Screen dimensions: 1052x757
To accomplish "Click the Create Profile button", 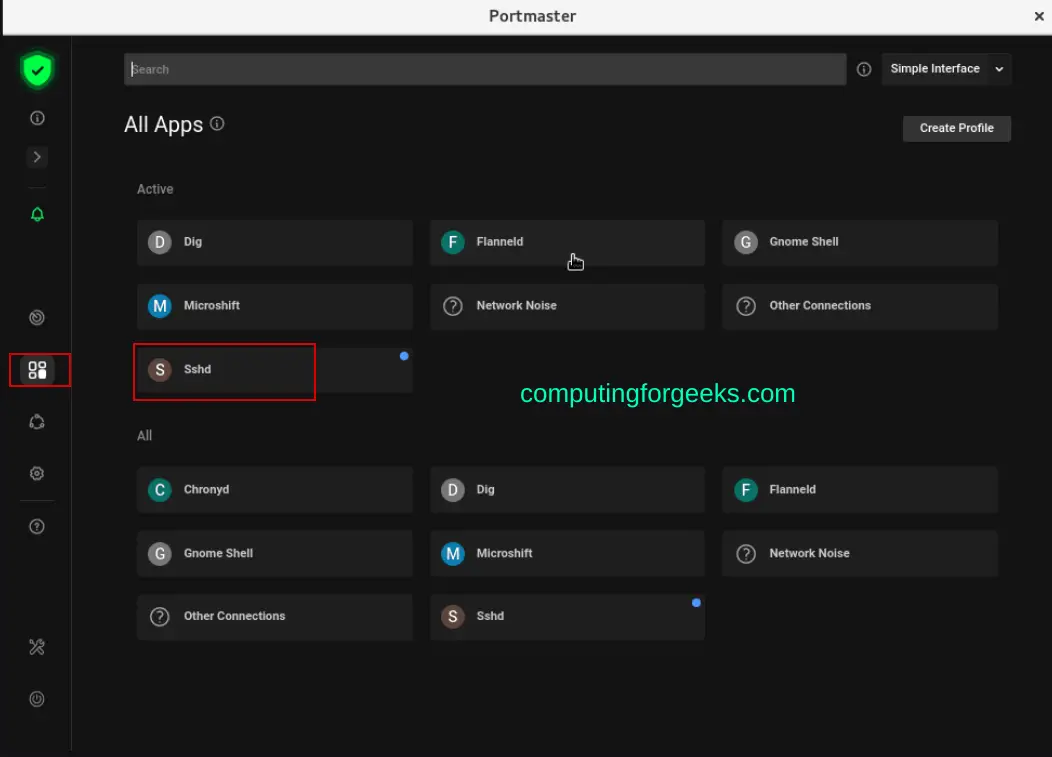I will (956, 128).
